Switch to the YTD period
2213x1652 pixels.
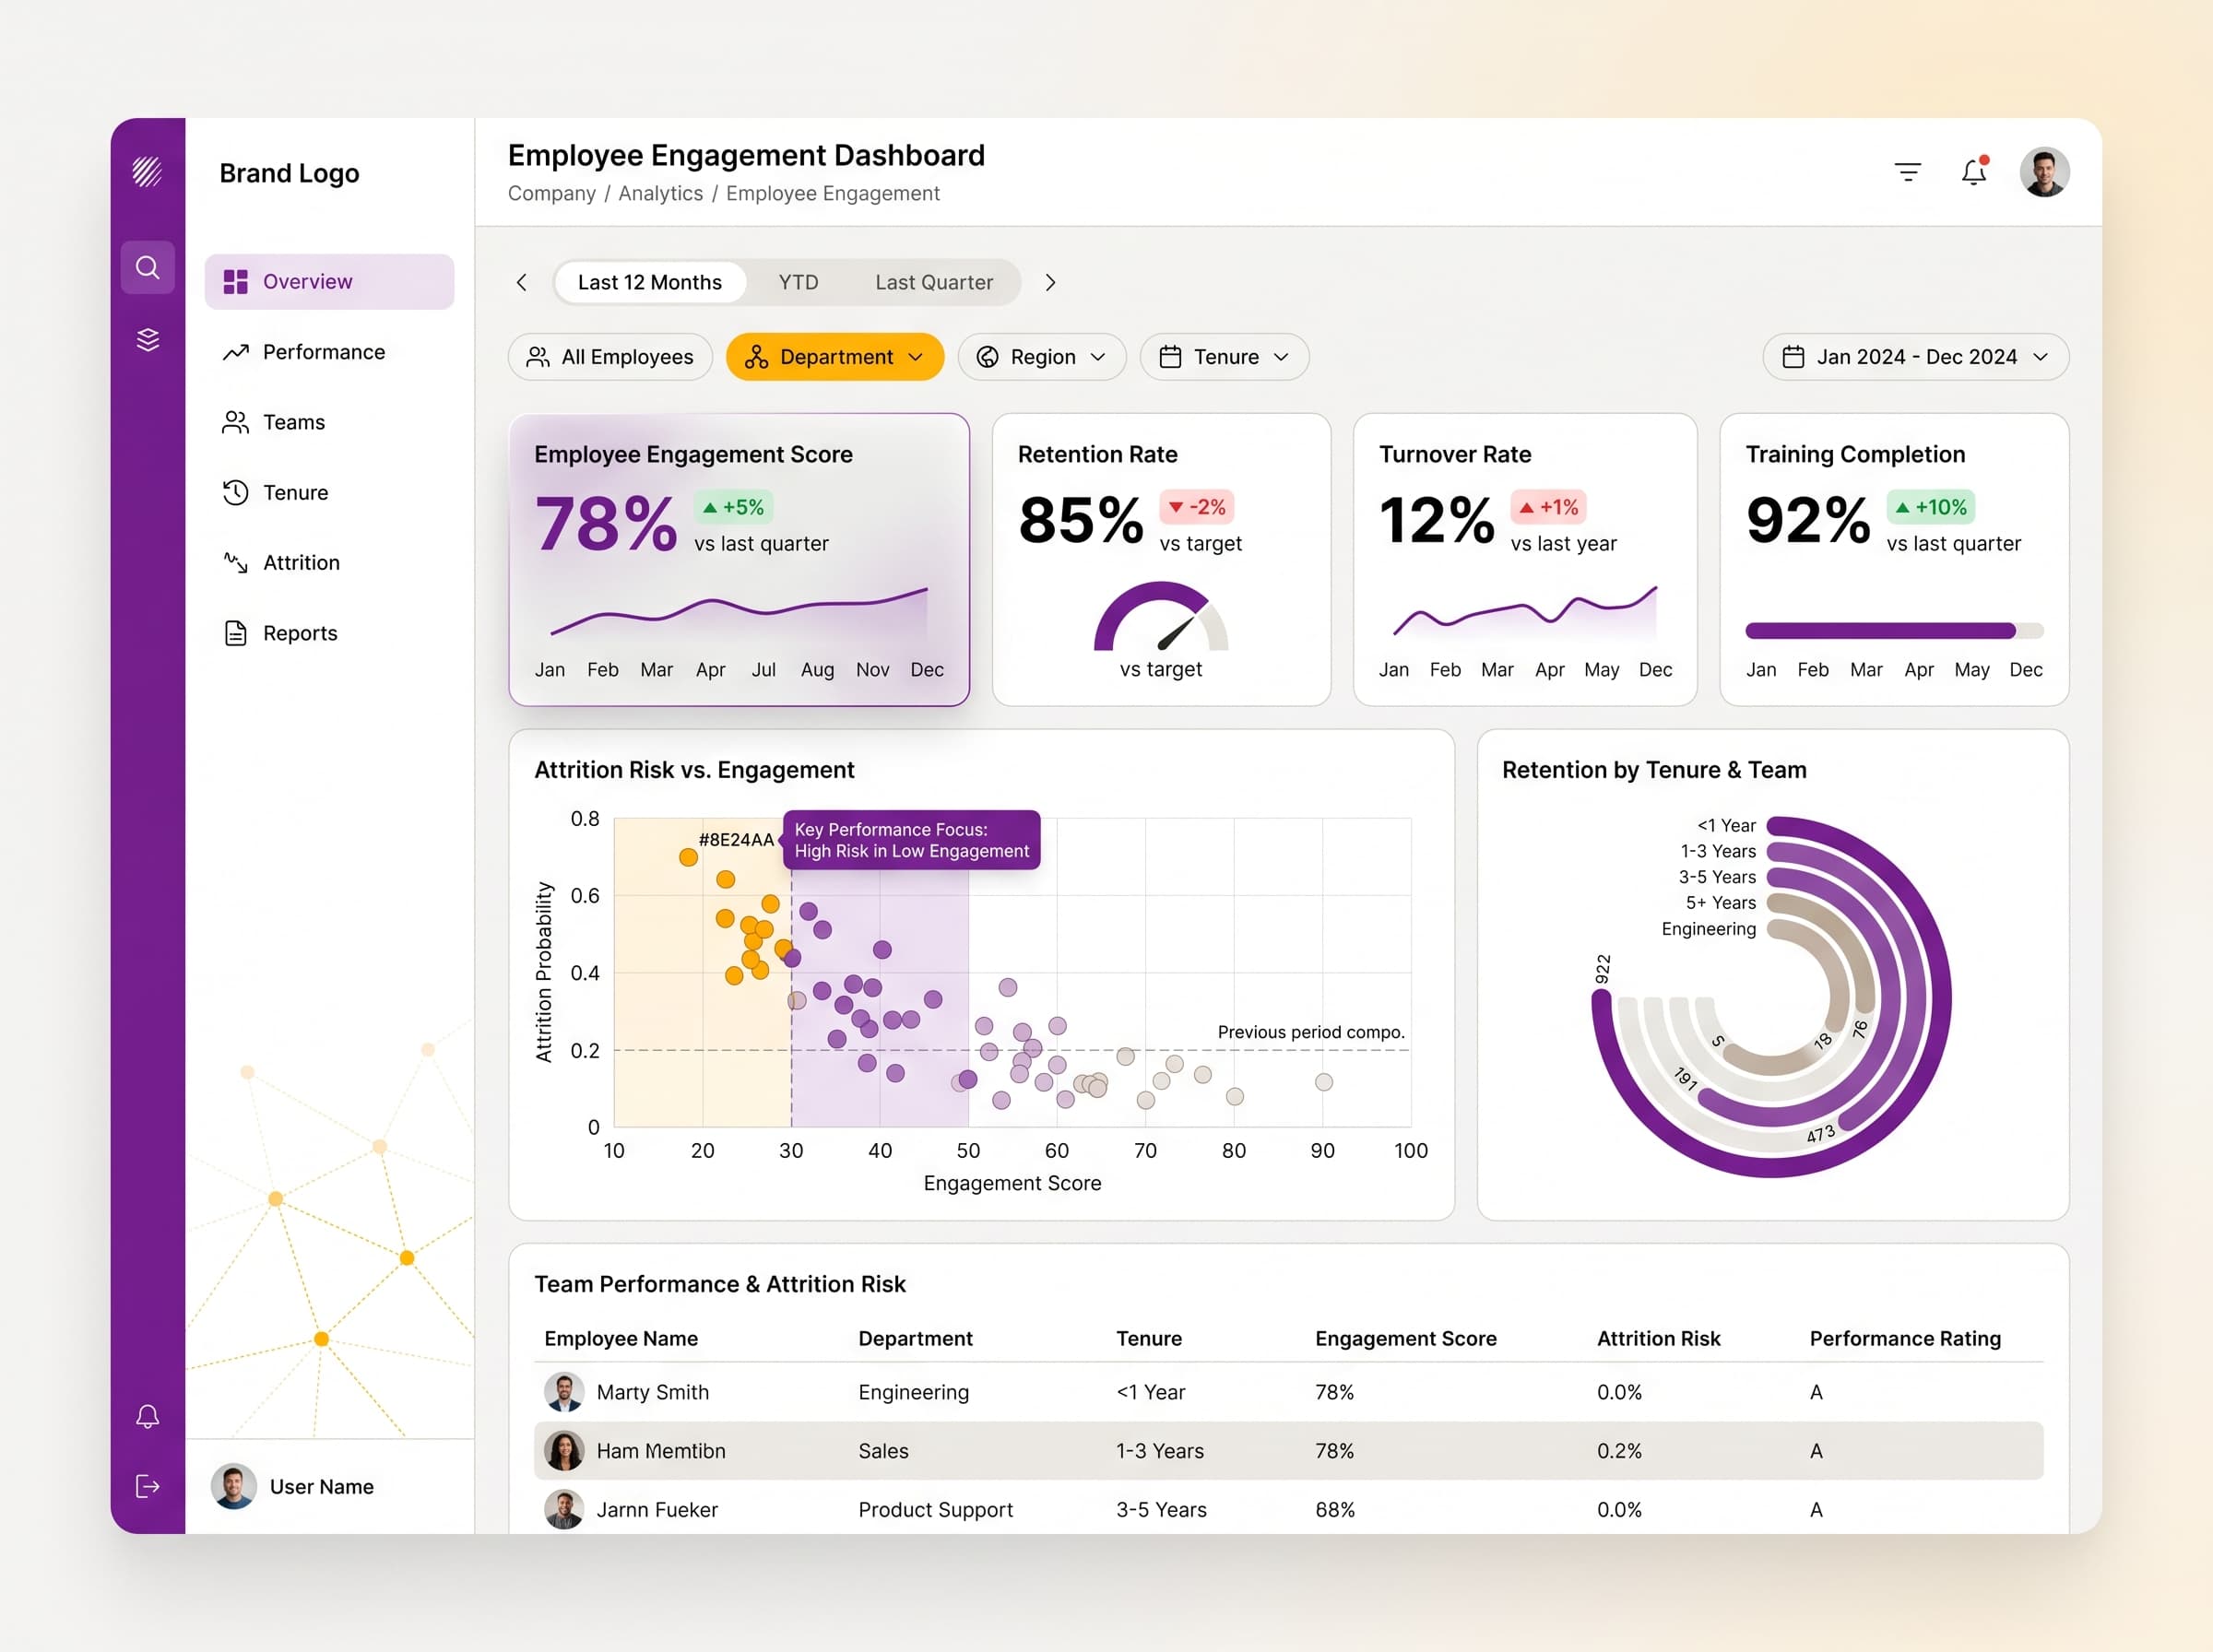tap(798, 283)
